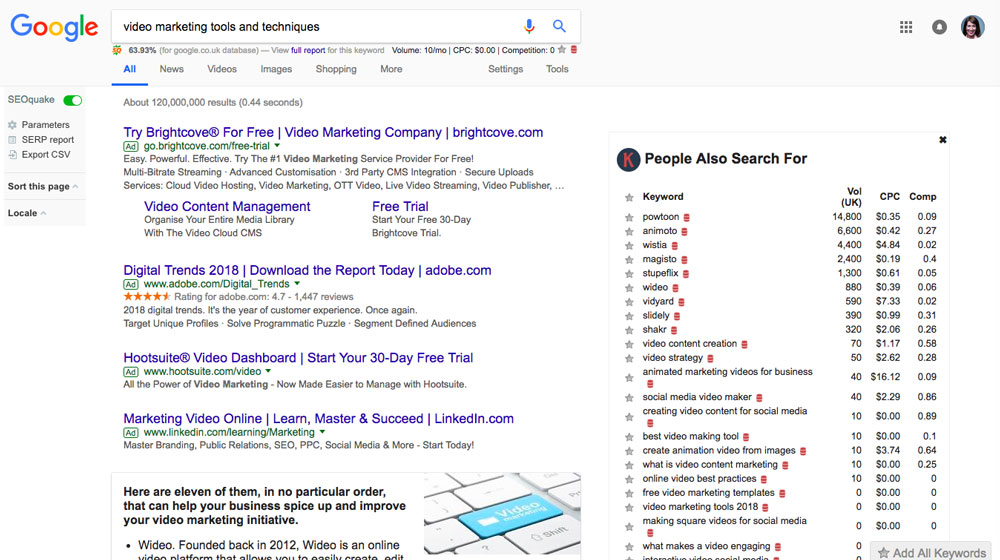Image resolution: width=1000 pixels, height=560 pixels.
Task: Toggle the SEOquake switch off
Action: [72, 100]
